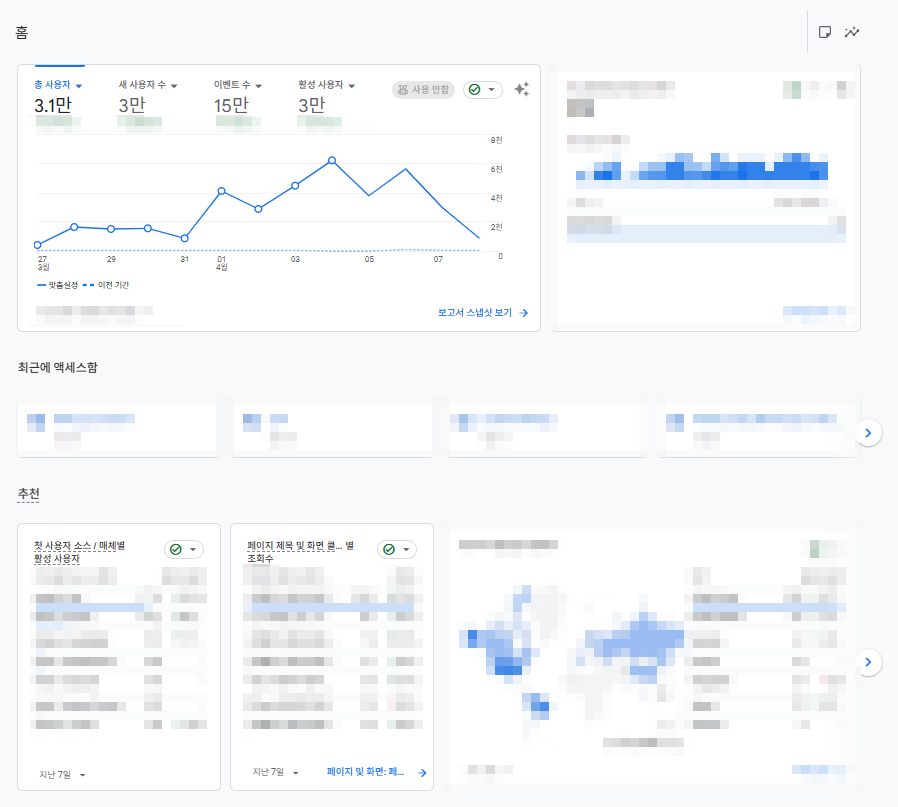898x807 pixels.
Task: Expand '지난 7일' on the page title card
Action: coord(275,772)
